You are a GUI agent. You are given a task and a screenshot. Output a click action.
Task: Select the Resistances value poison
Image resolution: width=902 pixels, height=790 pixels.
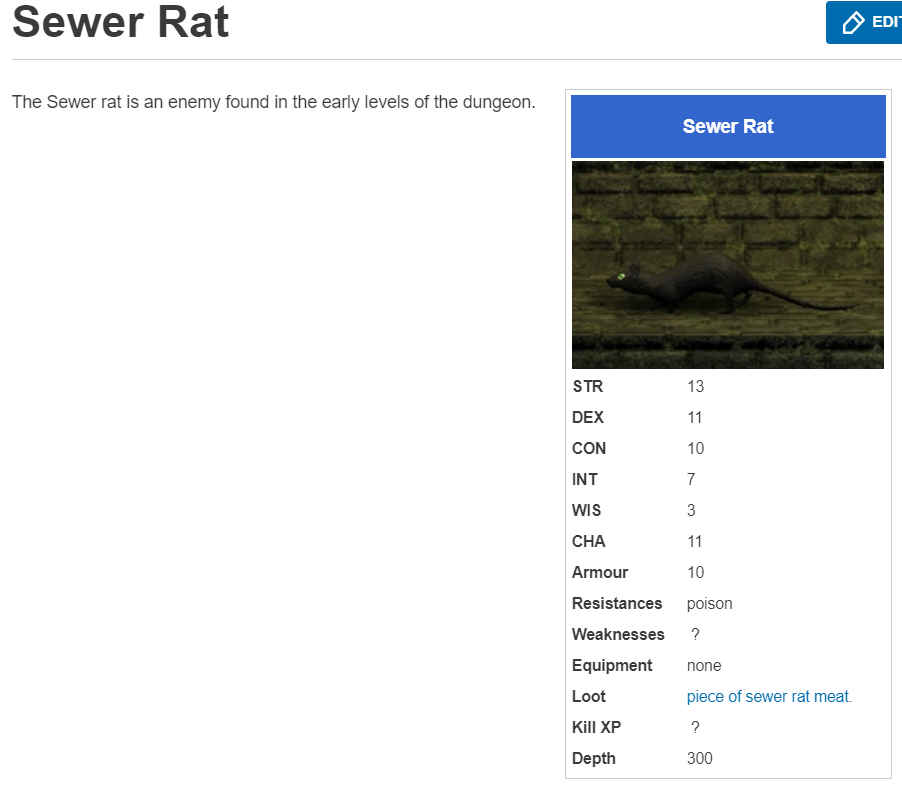pos(710,604)
